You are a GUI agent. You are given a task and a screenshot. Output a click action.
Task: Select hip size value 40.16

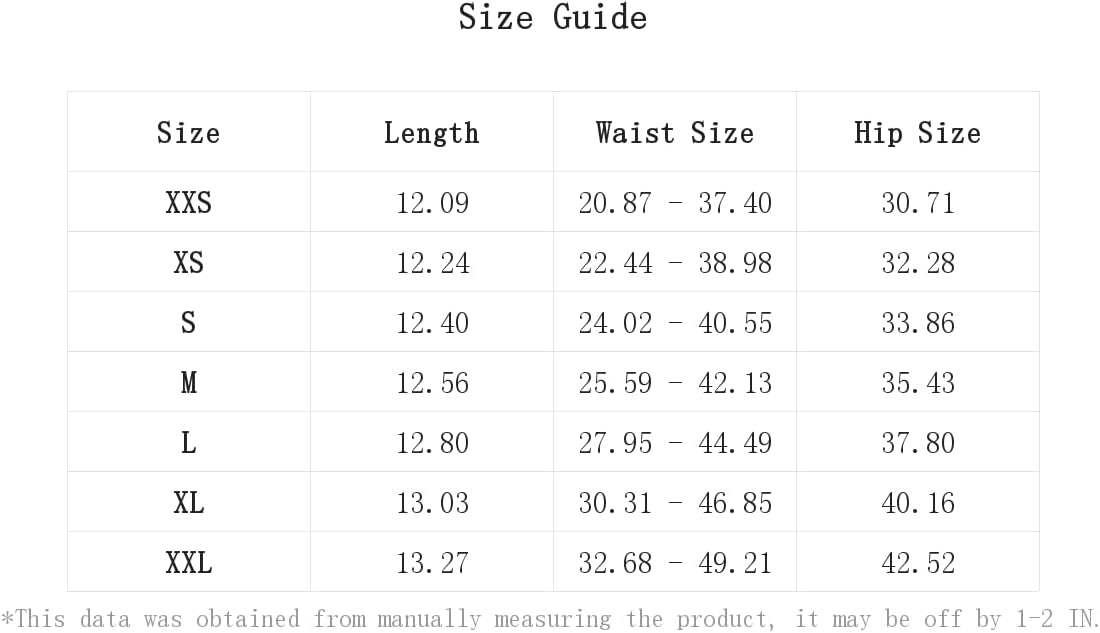(918, 503)
